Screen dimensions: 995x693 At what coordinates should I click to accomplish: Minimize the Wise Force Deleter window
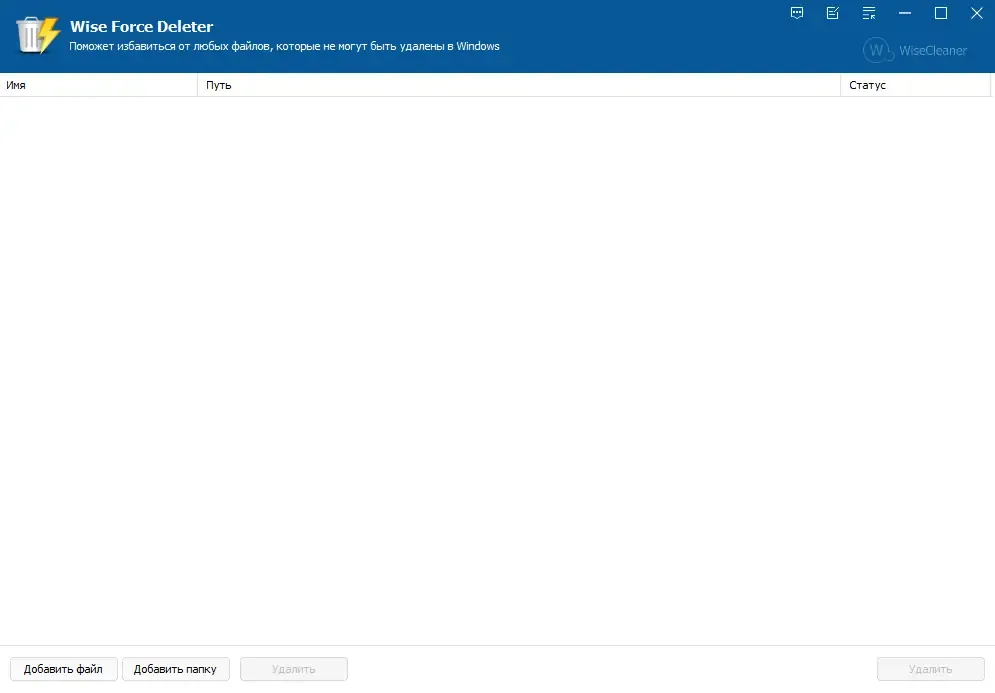(x=905, y=13)
